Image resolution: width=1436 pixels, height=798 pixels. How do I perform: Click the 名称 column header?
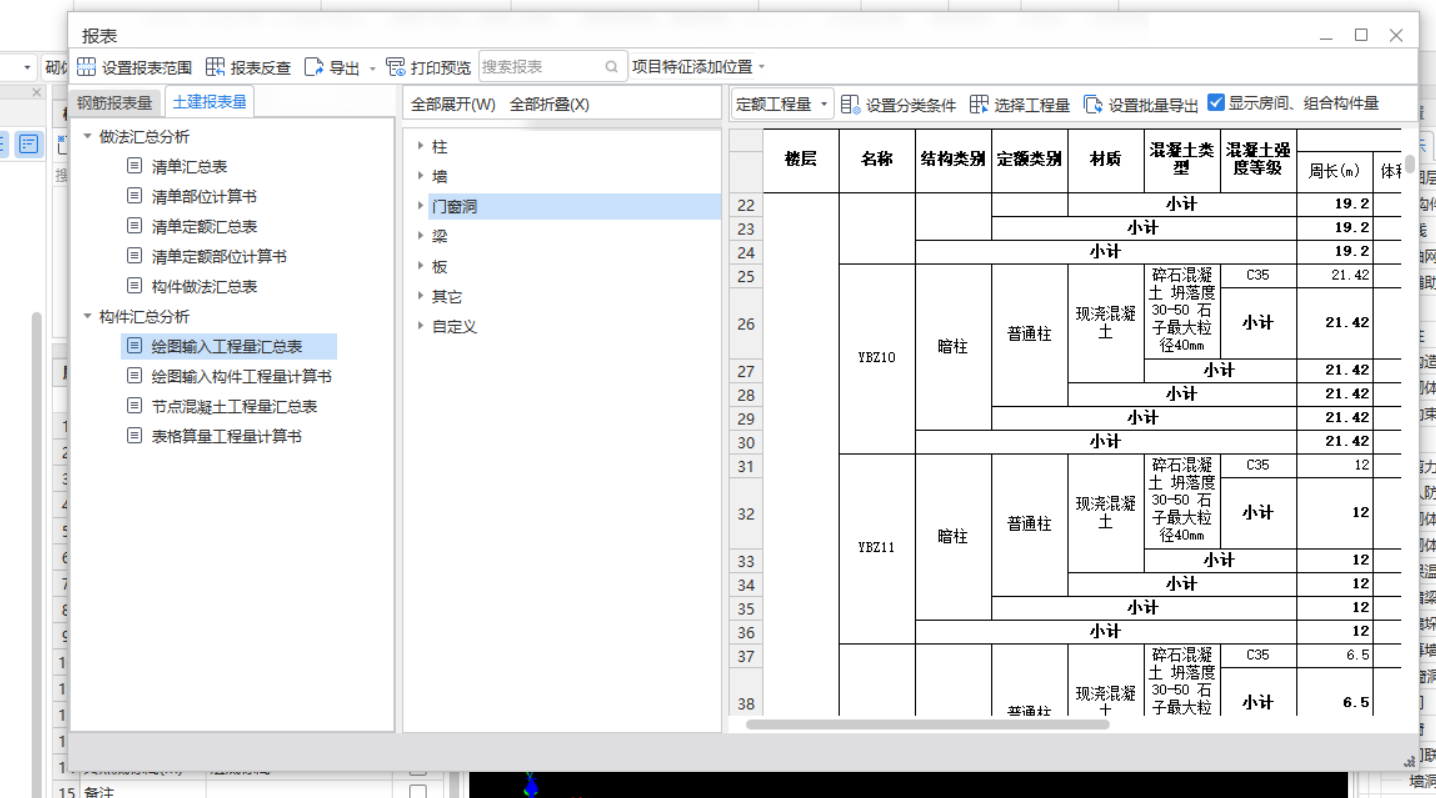(877, 159)
